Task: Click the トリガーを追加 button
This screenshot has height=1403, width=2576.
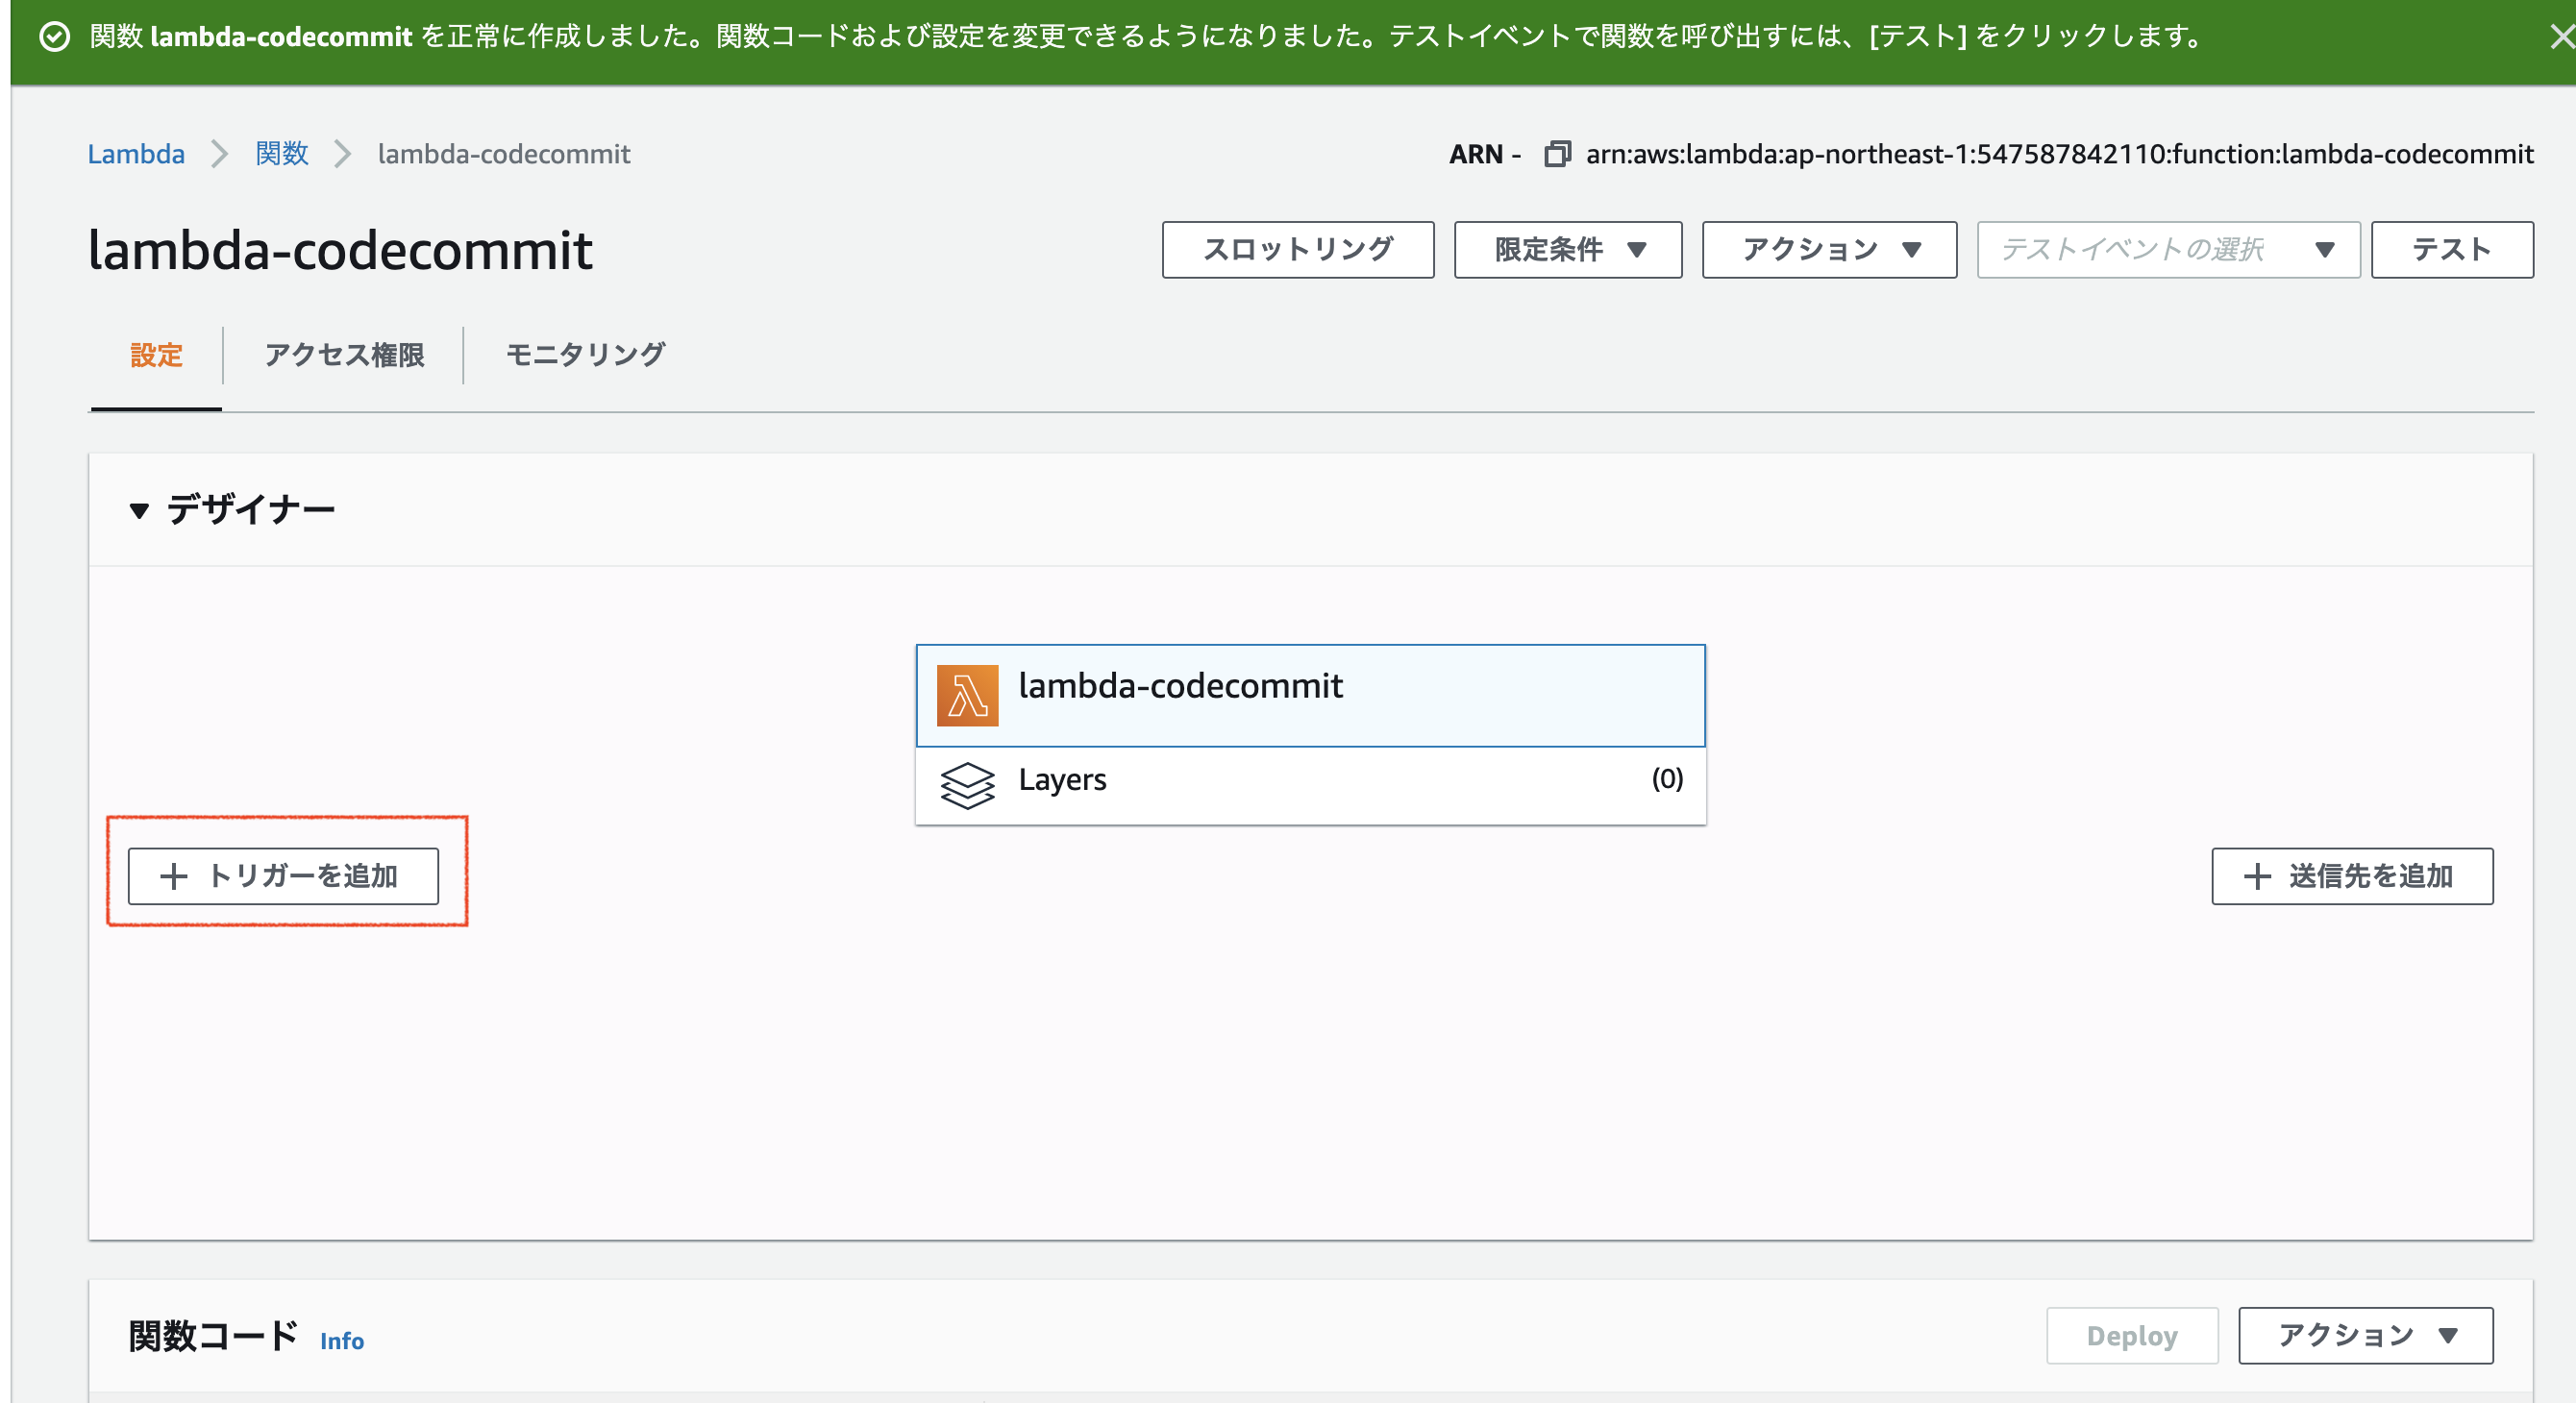Action: [x=283, y=876]
